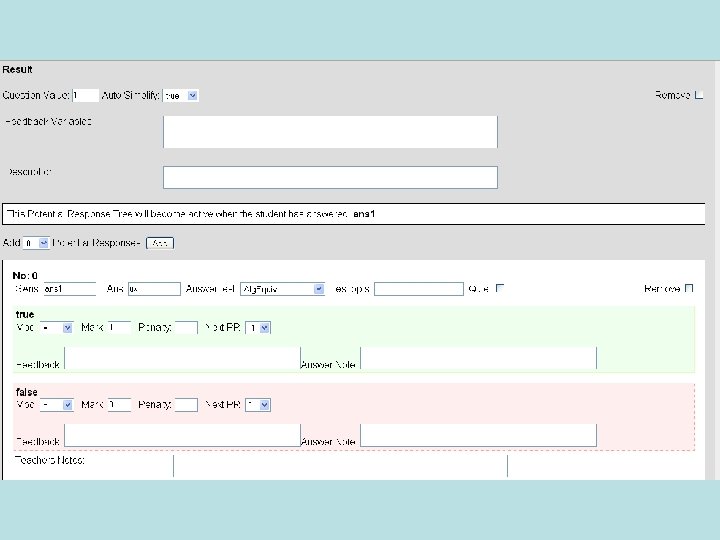This screenshot has width=720, height=540.
Task: Open the Answer test AlgEquiv dropdown
Action: (282, 289)
